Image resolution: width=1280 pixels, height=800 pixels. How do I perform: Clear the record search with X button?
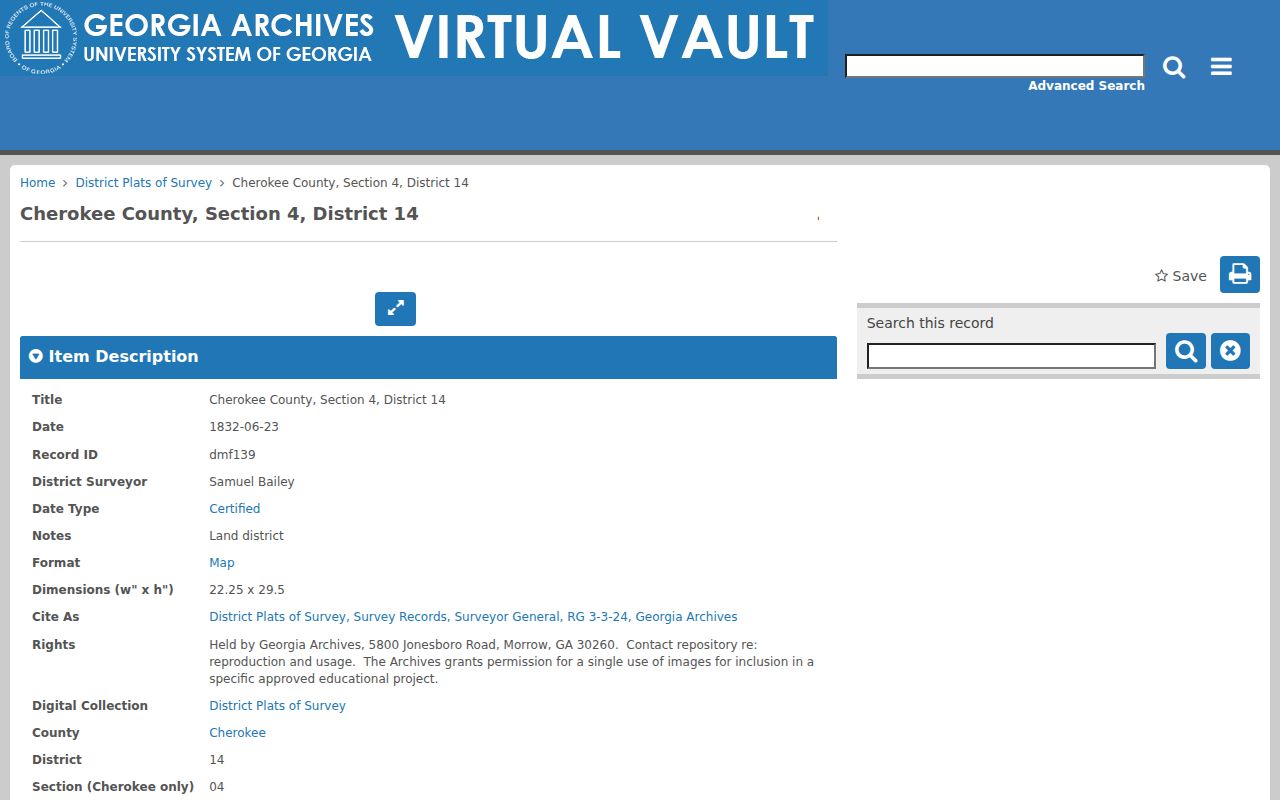point(1230,351)
